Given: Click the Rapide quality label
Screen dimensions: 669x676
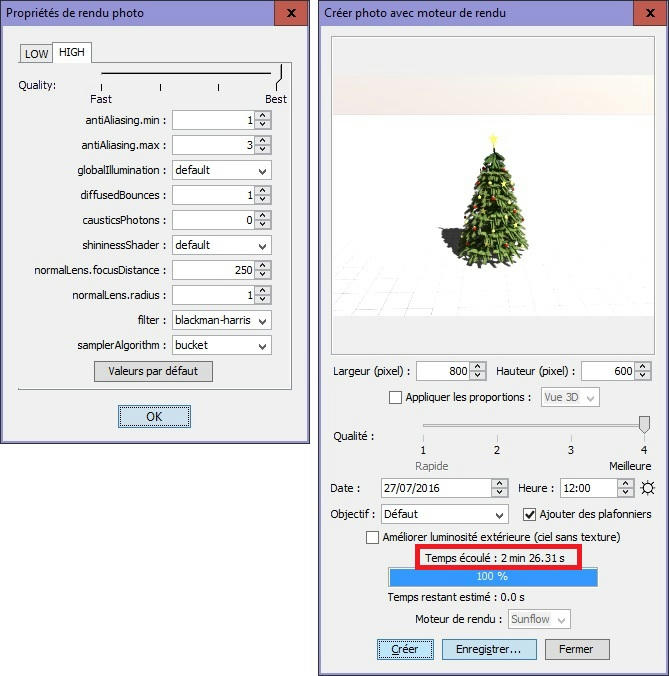Looking at the screenshot, I should point(431,466).
